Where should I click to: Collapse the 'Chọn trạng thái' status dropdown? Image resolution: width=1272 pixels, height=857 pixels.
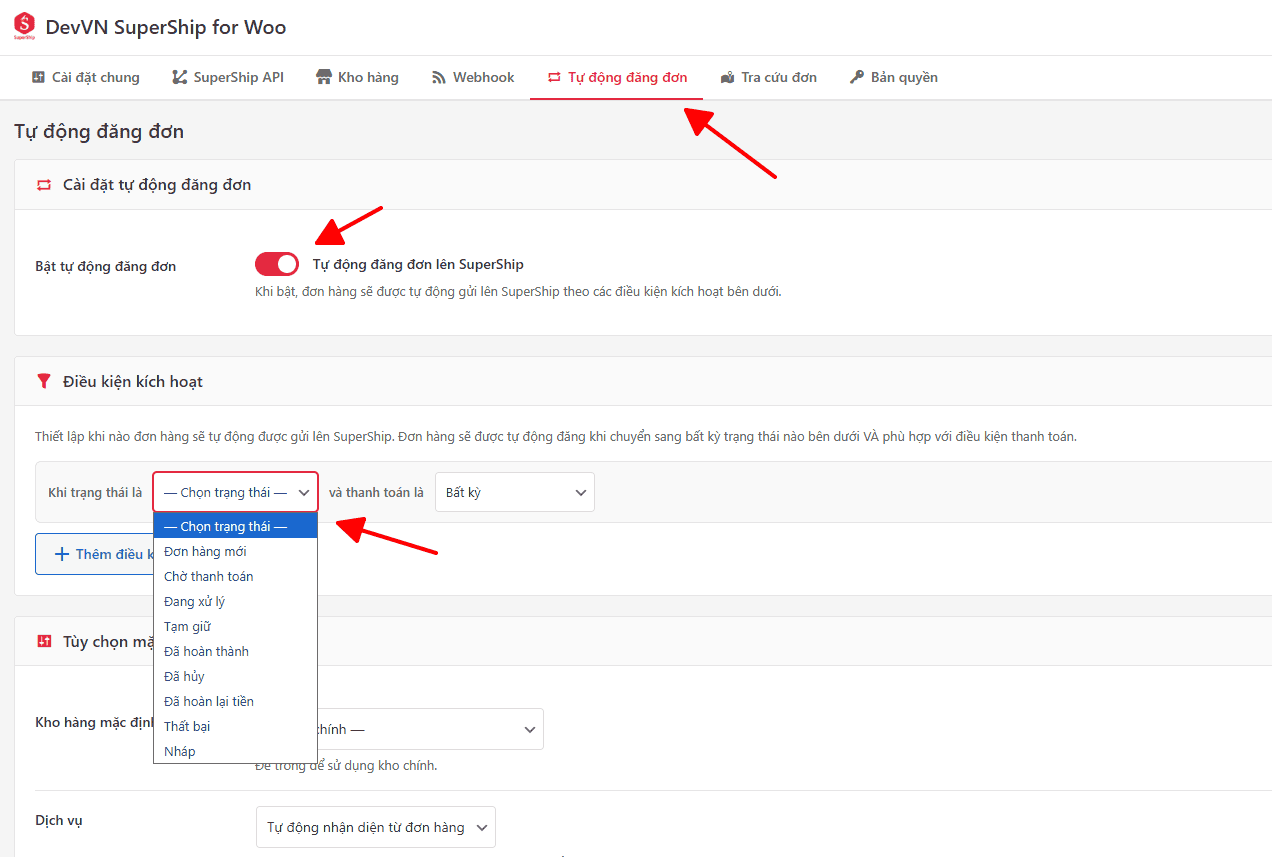(235, 492)
